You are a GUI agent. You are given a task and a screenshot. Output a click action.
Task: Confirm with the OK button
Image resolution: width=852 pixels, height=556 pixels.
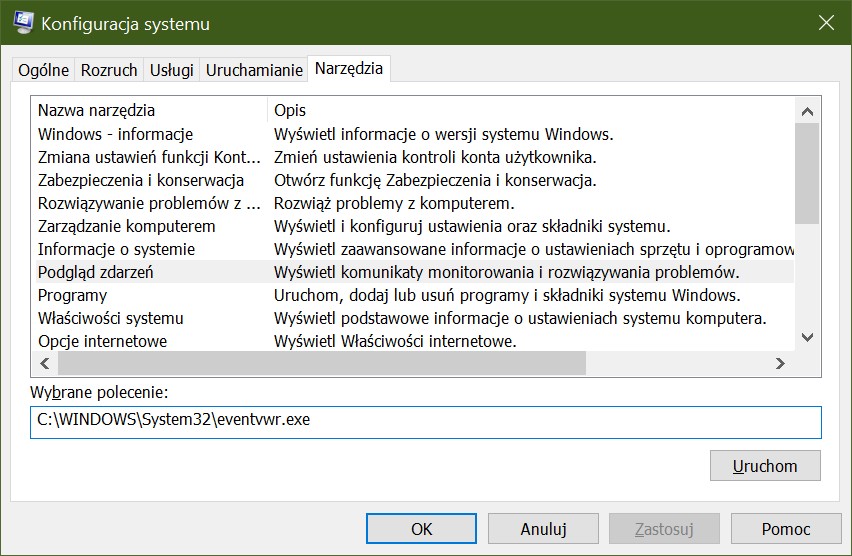coord(421,528)
